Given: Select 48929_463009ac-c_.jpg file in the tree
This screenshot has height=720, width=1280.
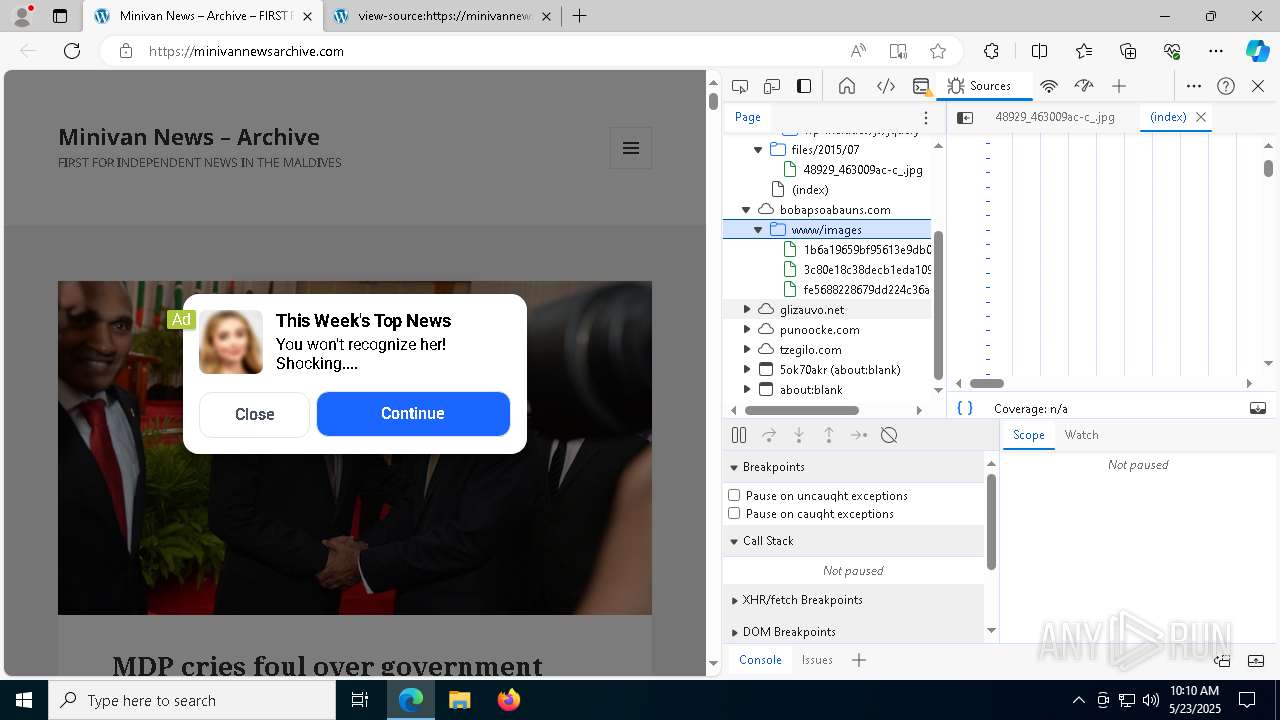Looking at the screenshot, I should [x=863, y=170].
